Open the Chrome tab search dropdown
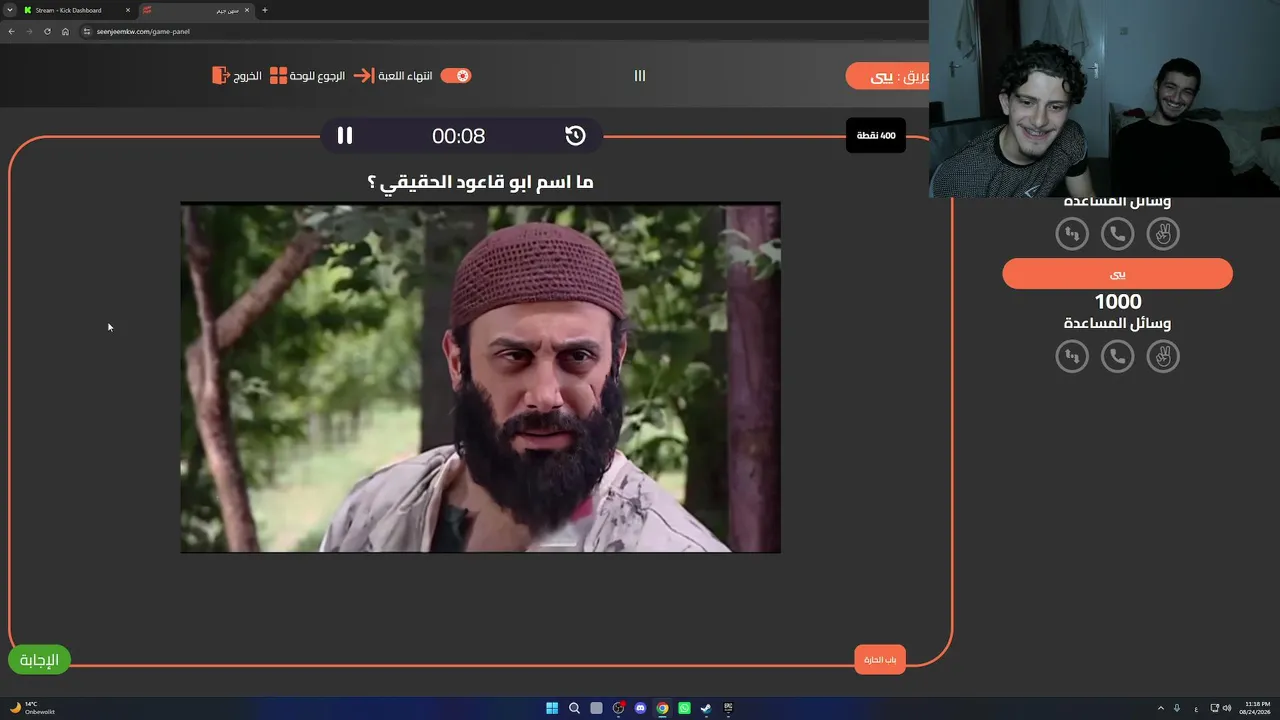1280x720 pixels. [9, 10]
